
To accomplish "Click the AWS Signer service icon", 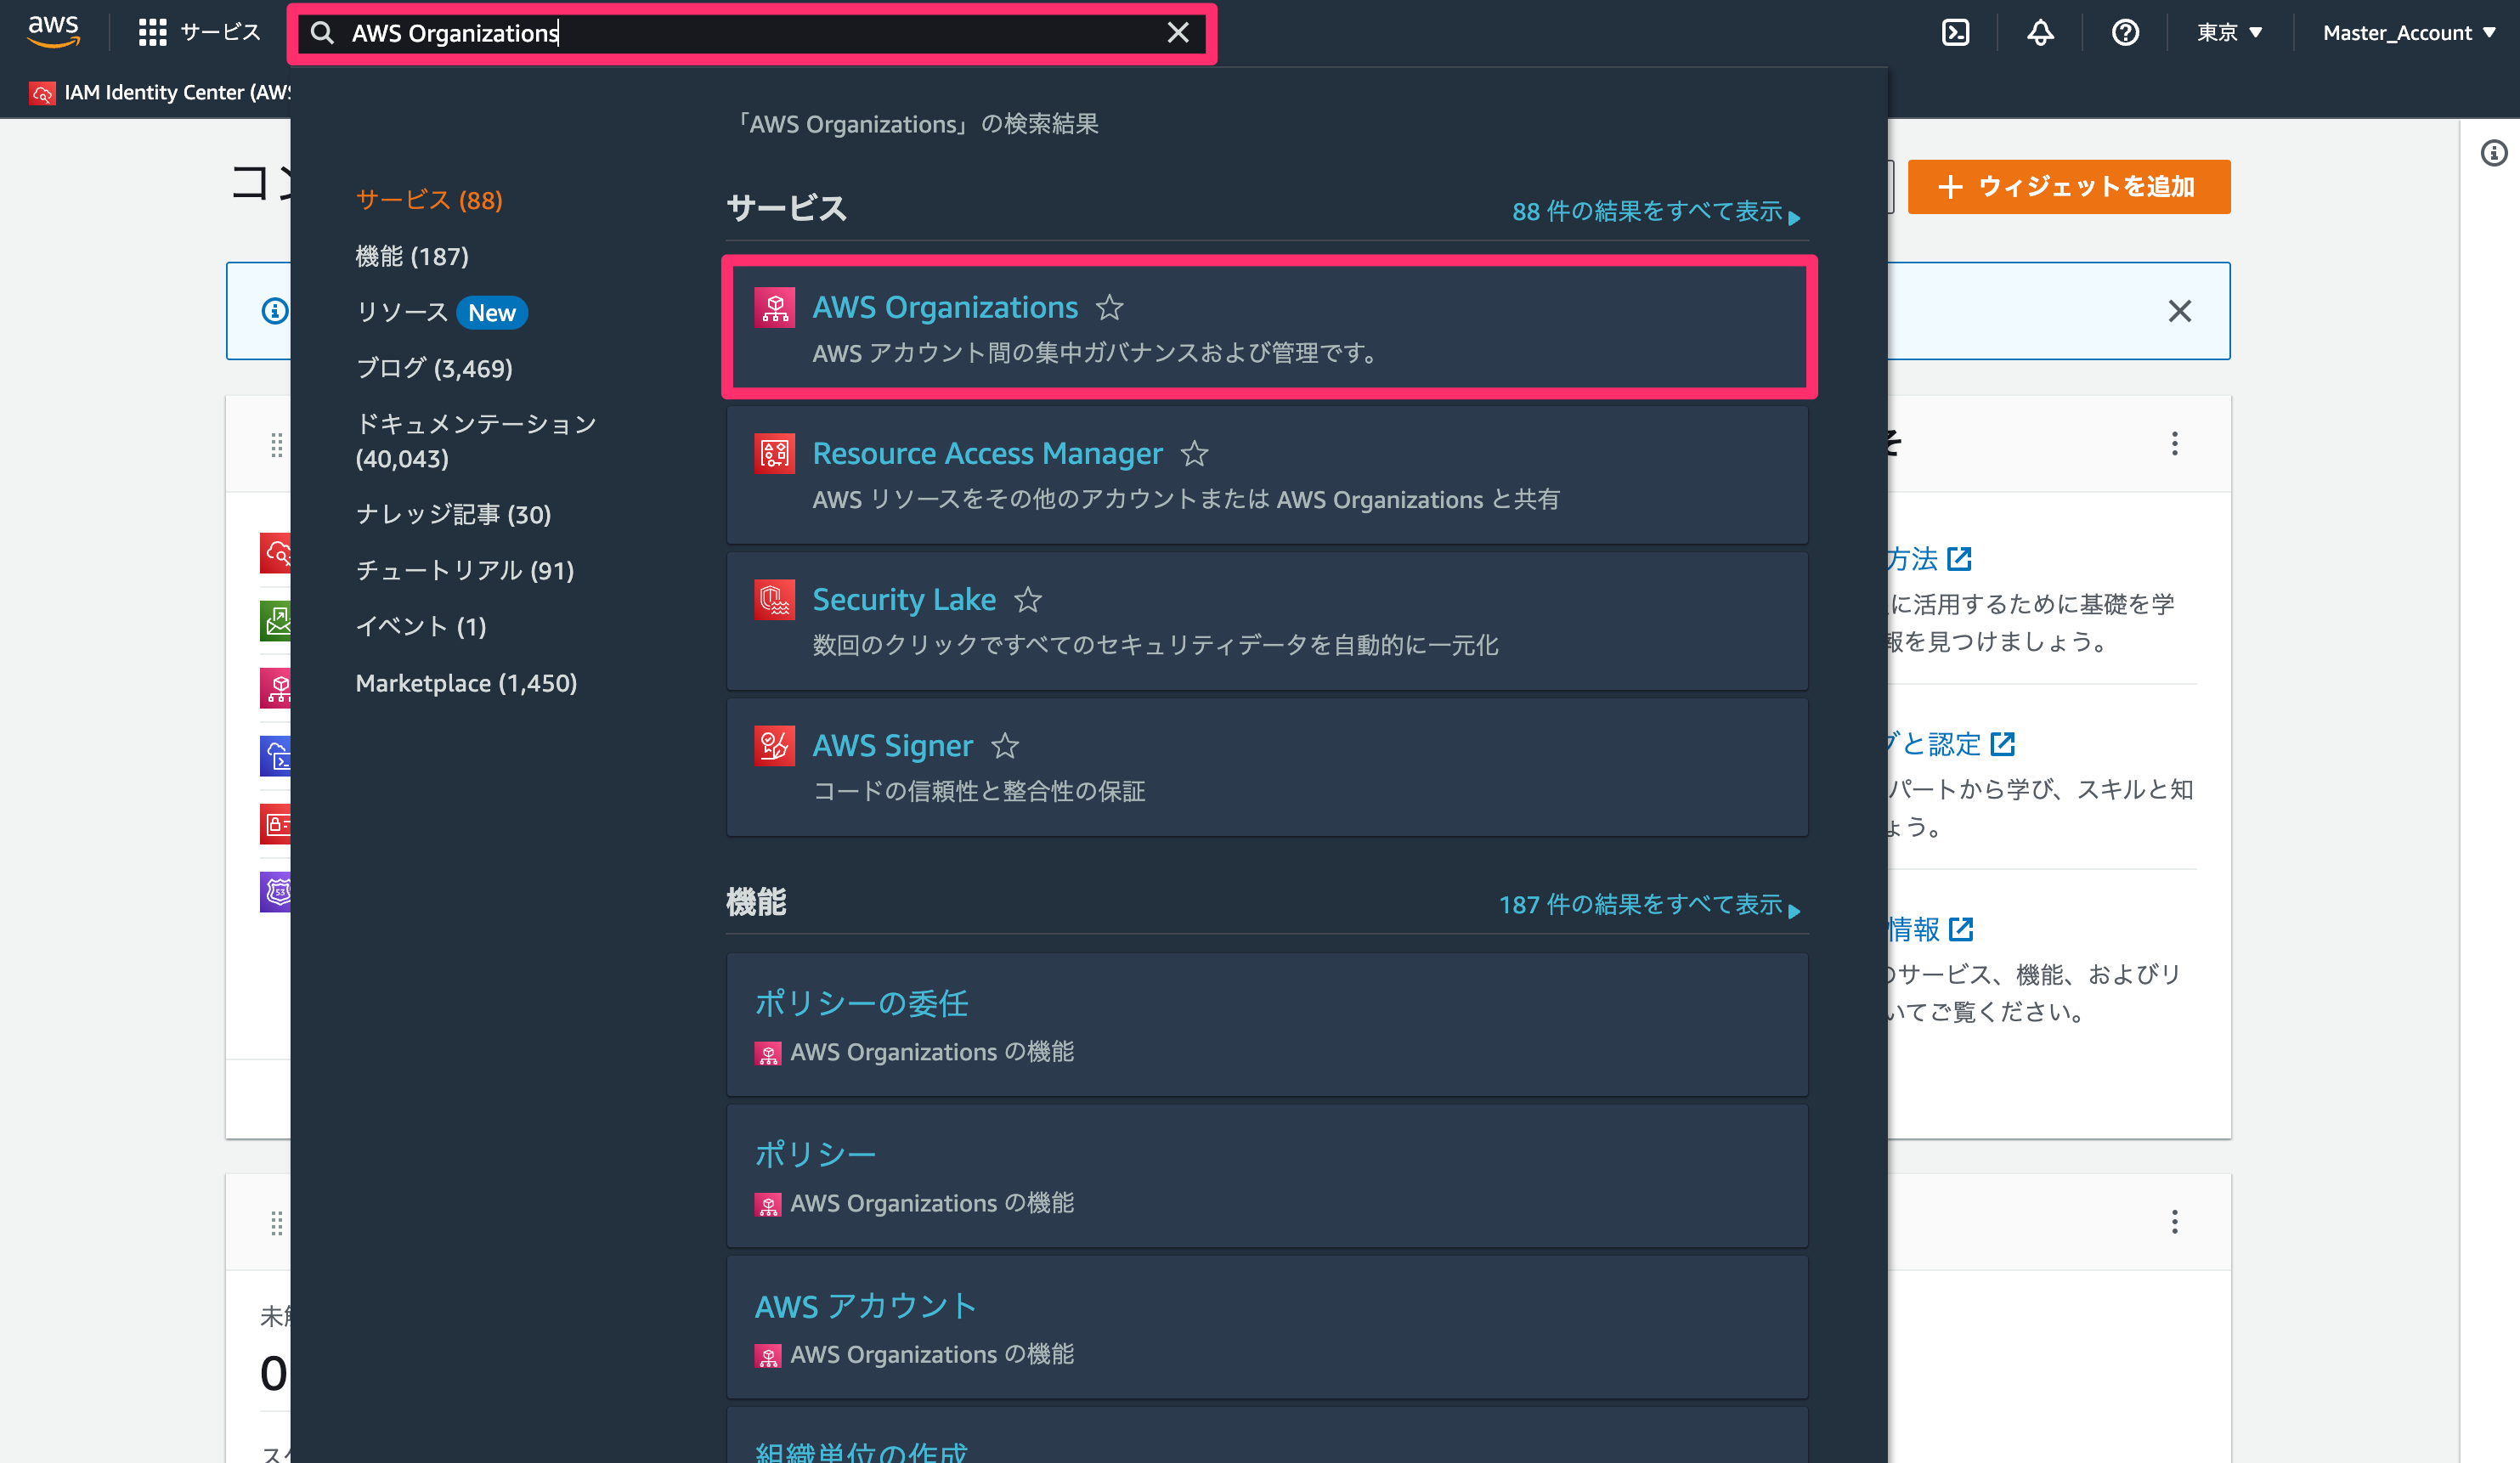I will [774, 745].
